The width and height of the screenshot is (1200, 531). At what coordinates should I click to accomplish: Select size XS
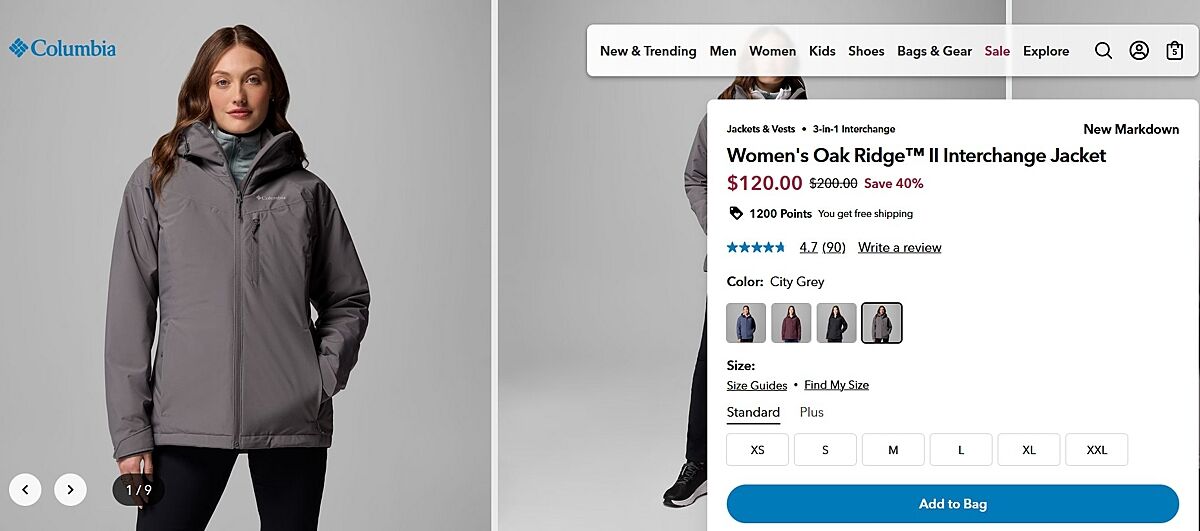[x=757, y=450]
